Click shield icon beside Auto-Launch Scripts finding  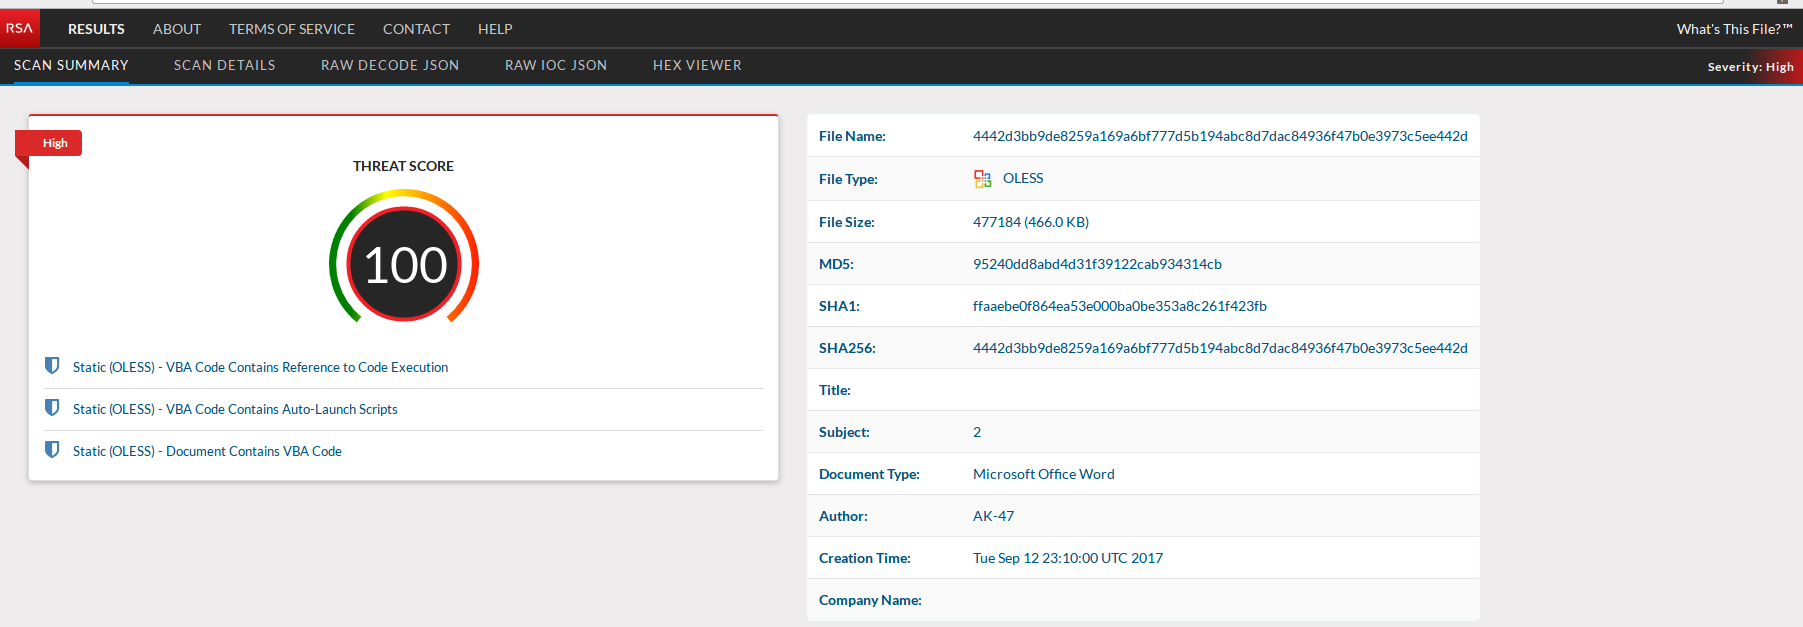[x=52, y=408]
